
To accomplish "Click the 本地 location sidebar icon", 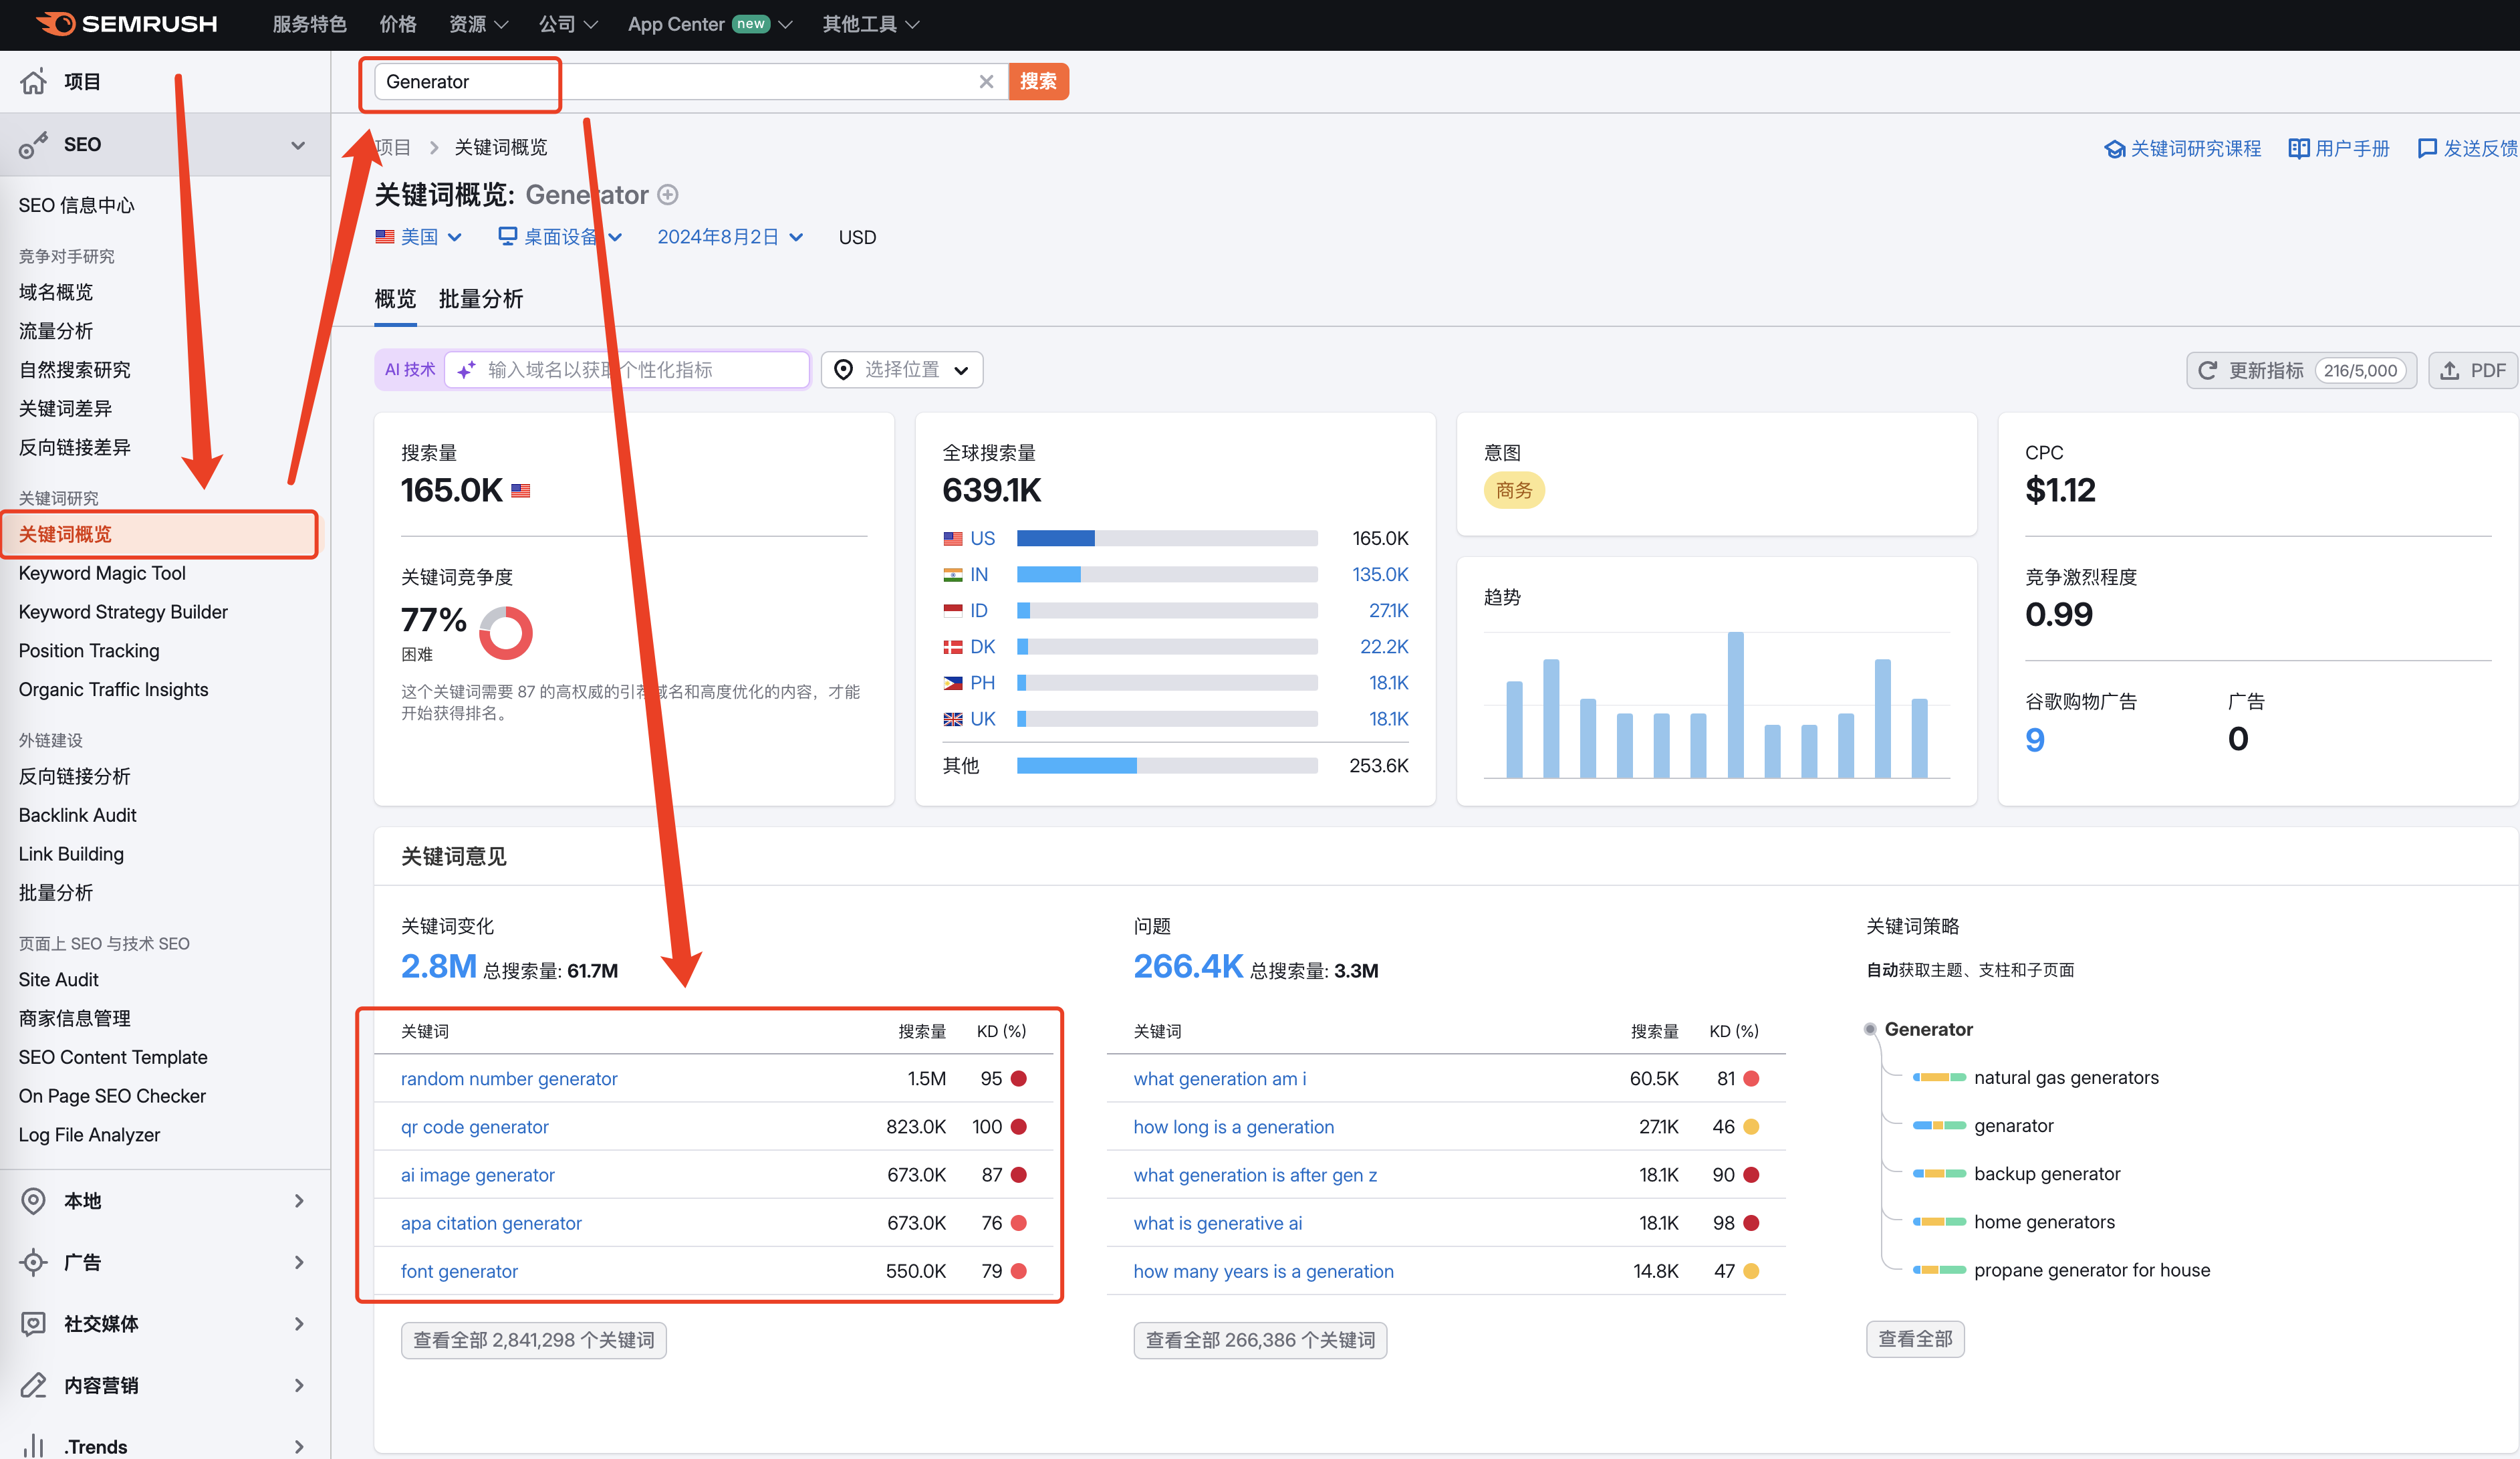I will pyautogui.click(x=33, y=1201).
